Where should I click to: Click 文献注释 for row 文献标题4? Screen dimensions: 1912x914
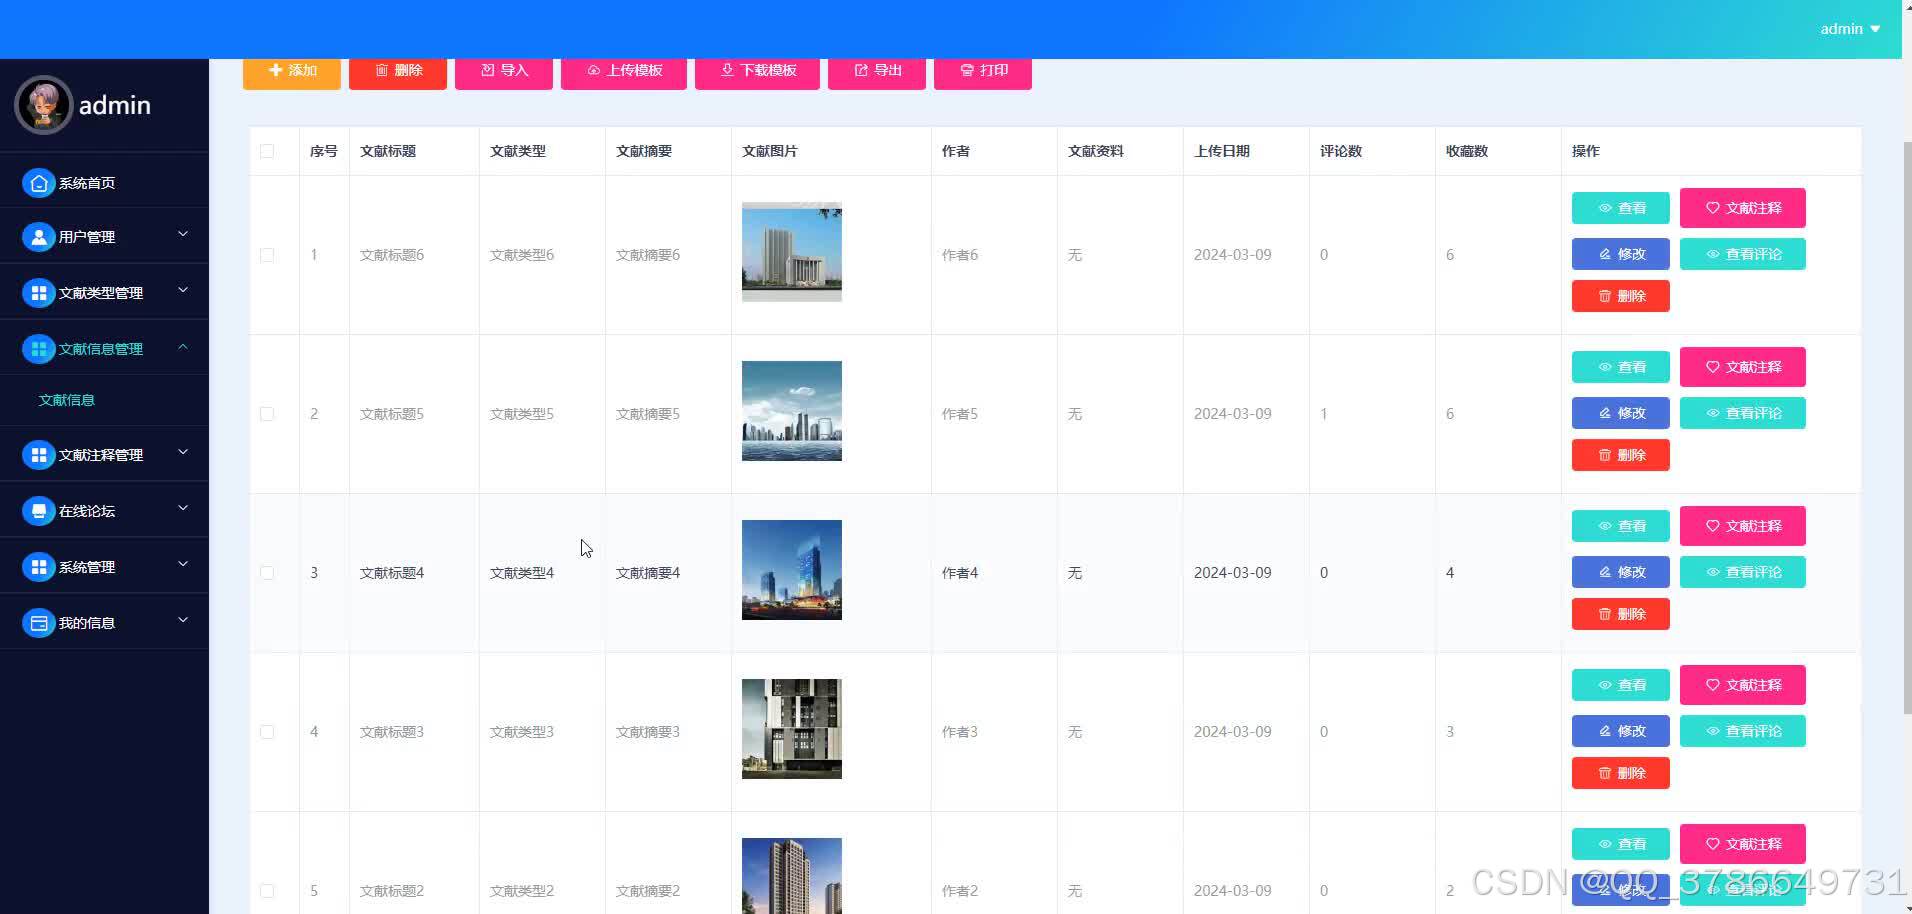[1743, 526]
